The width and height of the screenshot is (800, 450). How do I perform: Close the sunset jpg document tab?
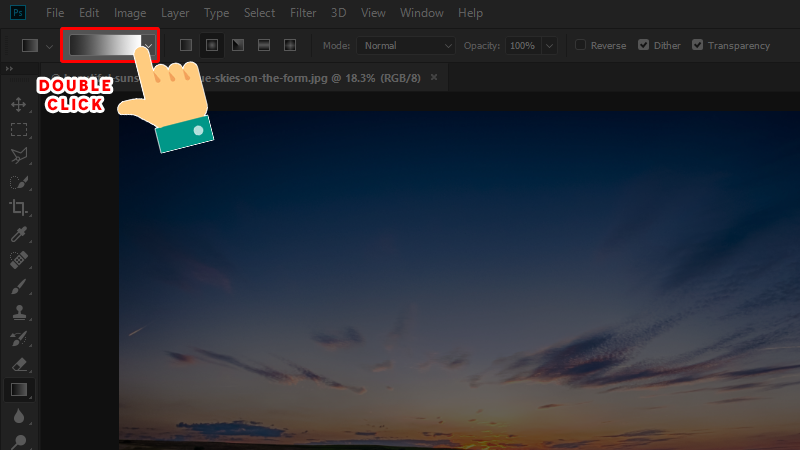[x=434, y=77]
